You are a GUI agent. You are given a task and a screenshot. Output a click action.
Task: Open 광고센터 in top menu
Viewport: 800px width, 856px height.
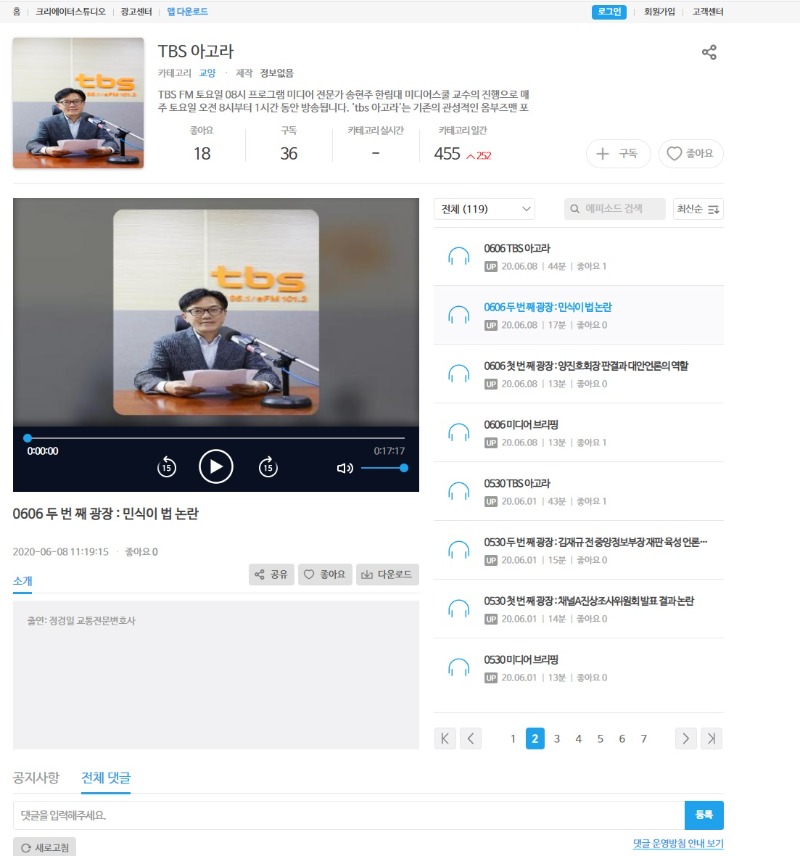click(137, 11)
